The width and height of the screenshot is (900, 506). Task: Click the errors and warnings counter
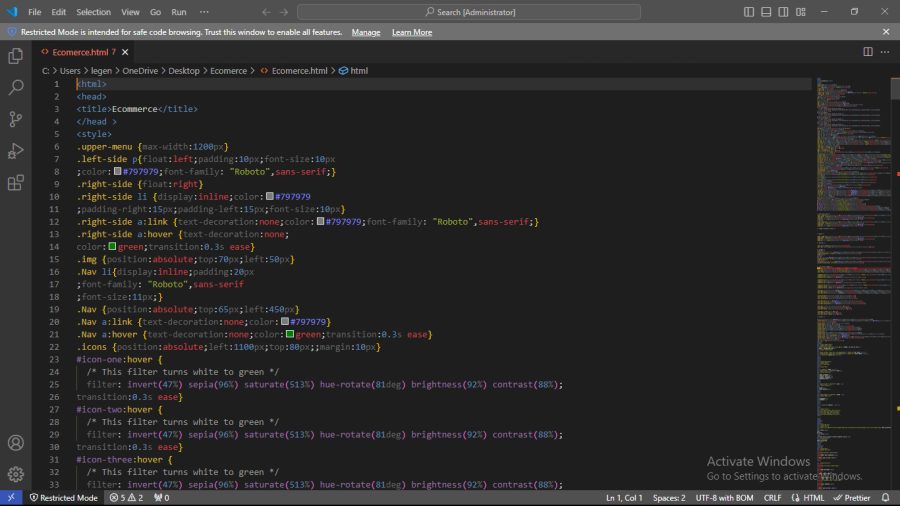126,497
